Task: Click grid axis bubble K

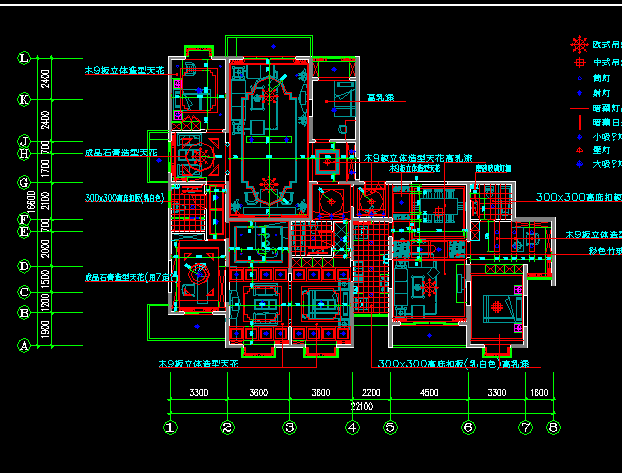Action: 24,99
